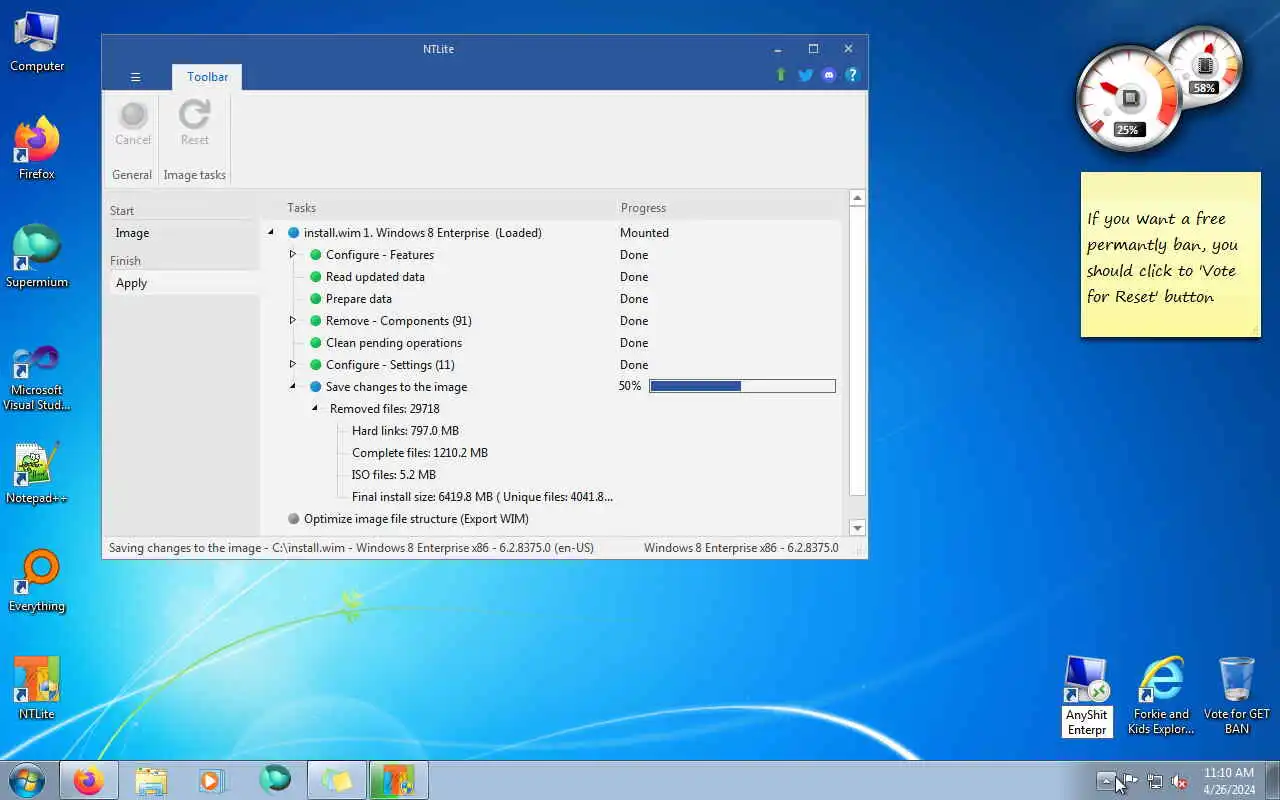Screen dimensions: 1280x800
Task: Click the green dot beside Prepare data
Action: pyautogui.click(x=316, y=299)
